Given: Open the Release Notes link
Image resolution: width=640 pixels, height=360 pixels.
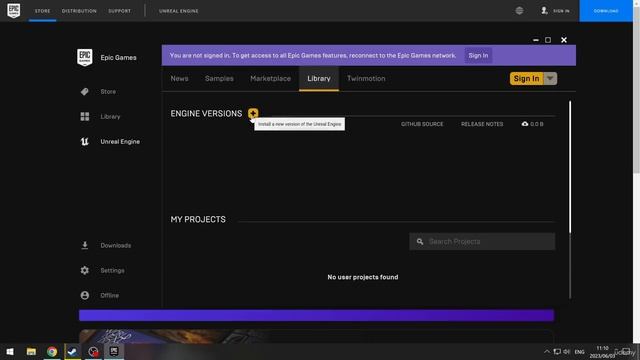Looking at the screenshot, I should point(482,124).
